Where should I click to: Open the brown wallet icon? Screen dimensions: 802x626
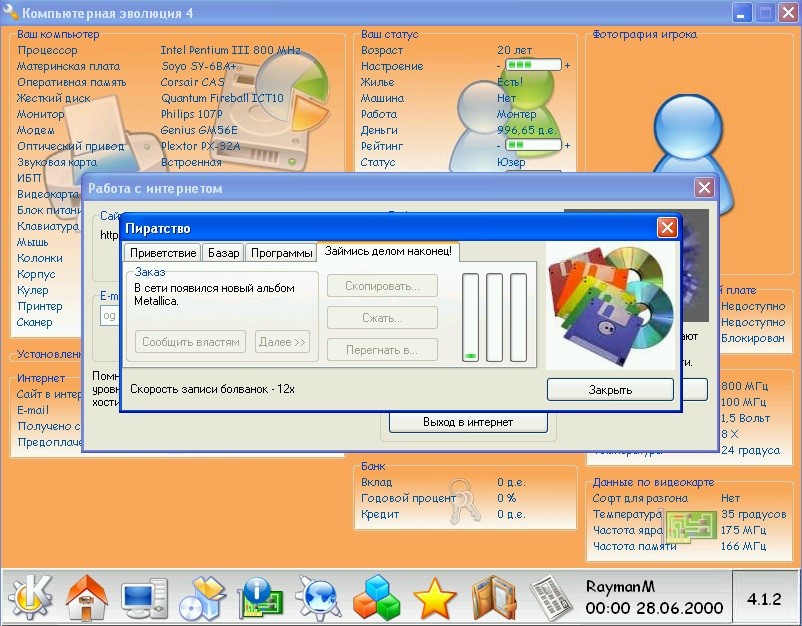point(493,597)
